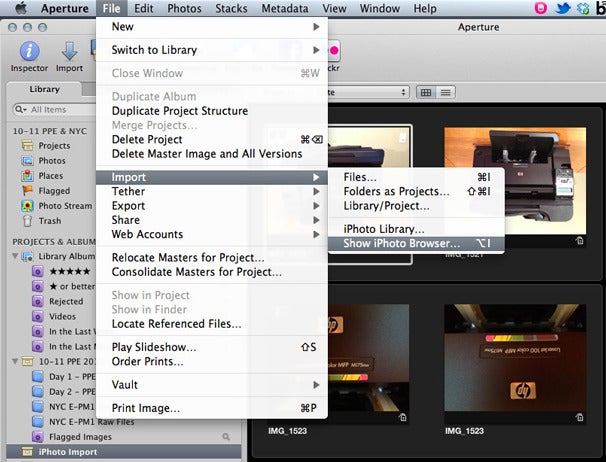Choose Relocate Masters for Project
Image resolution: width=606 pixels, height=462 pixels.
(x=212, y=257)
